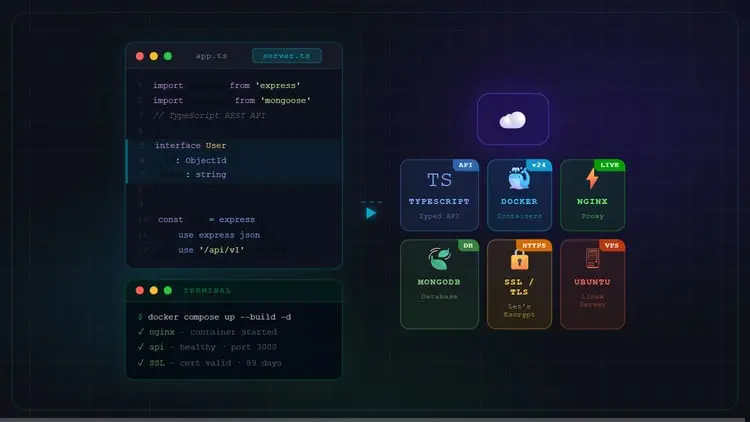Screen dimensions: 750x422
Task: Click the 'Let's Encrypt' subtitle
Action: click(519, 311)
